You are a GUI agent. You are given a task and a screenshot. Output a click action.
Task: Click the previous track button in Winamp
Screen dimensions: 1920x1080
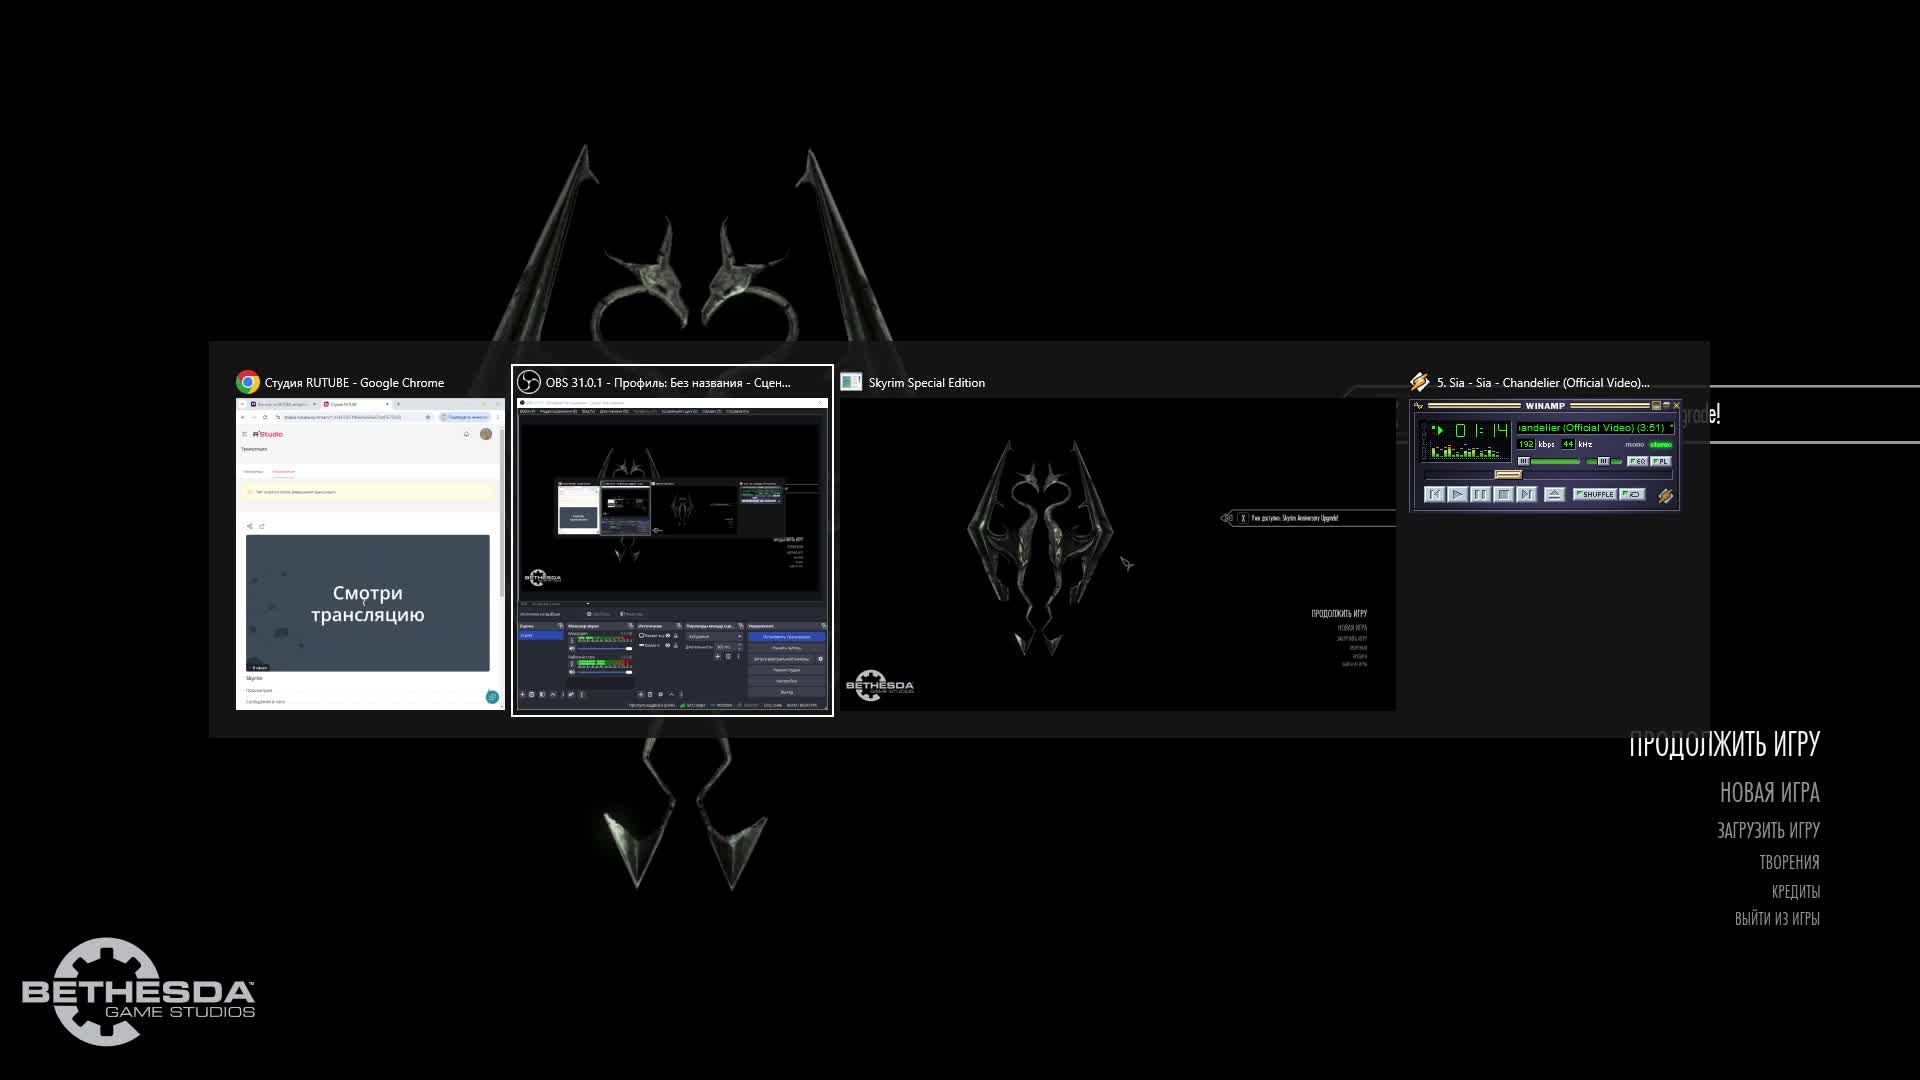(1435, 495)
